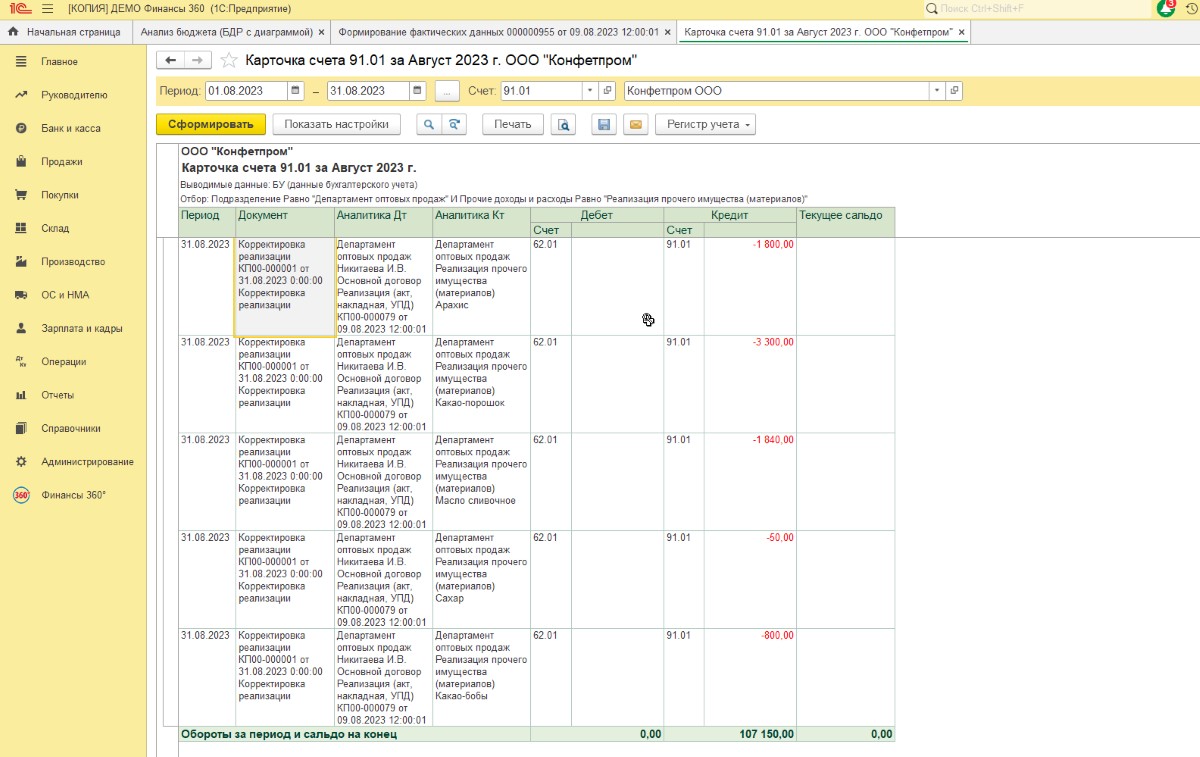Click the Текущее сальдо column header
Screen dimensions: 1200x757
(845, 222)
